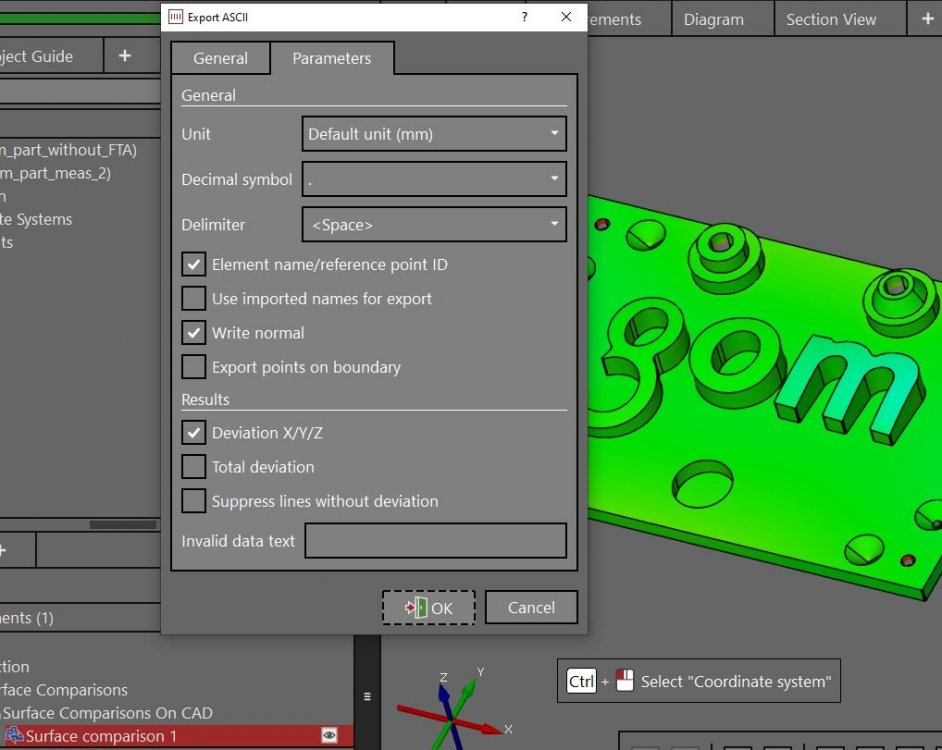Toggle eye icon on Surface comparison 1

point(328,736)
